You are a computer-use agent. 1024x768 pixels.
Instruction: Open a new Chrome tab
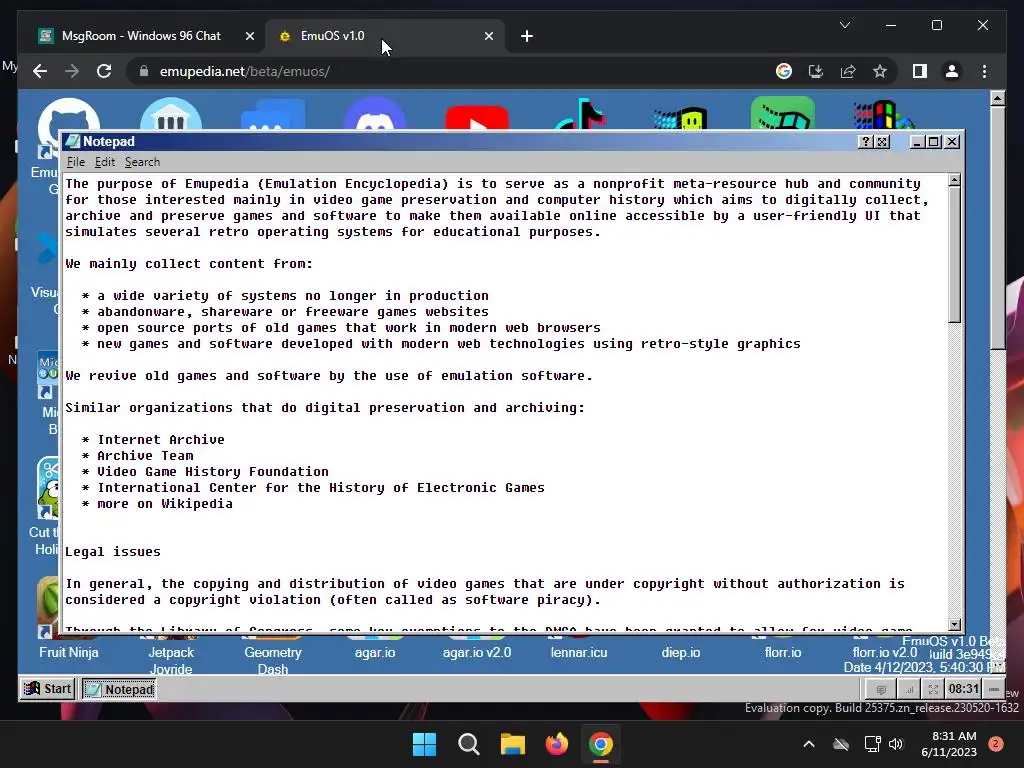click(x=527, y=36)
